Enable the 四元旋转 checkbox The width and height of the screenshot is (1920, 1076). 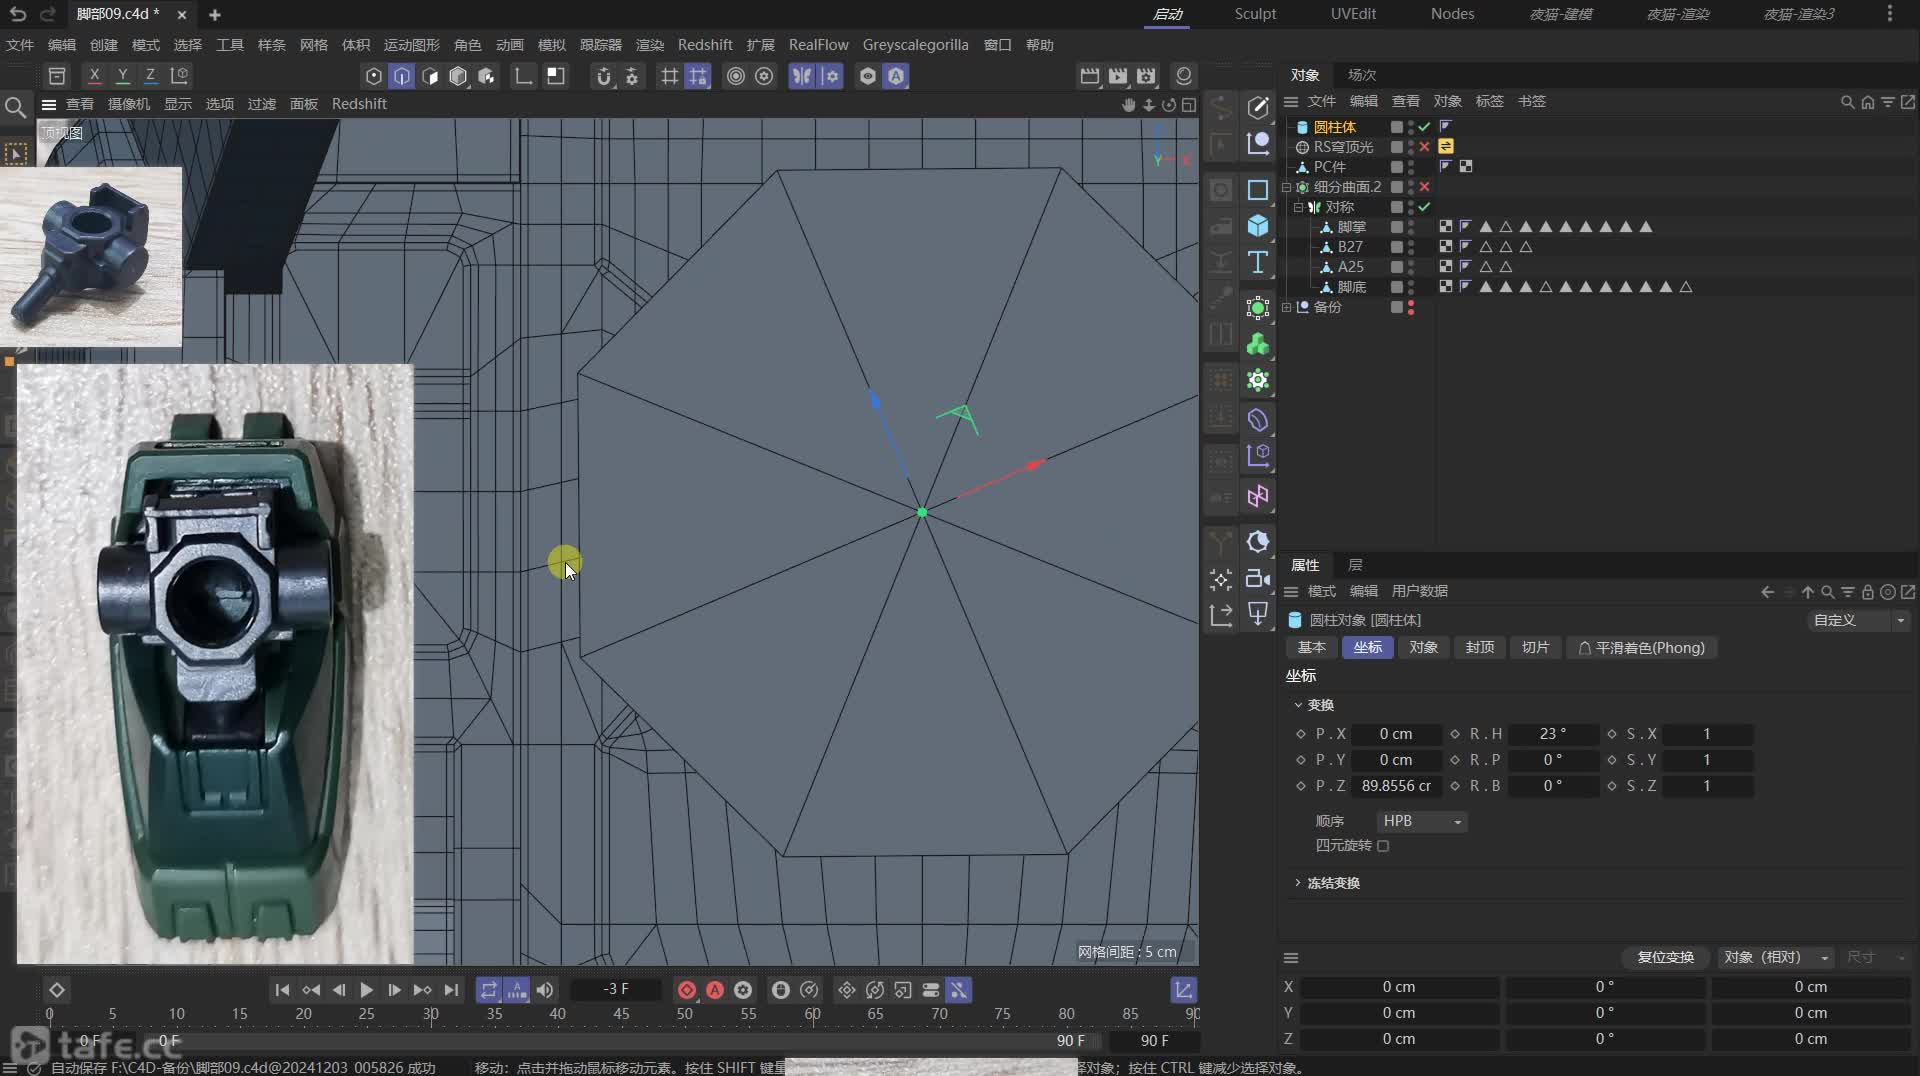point(1383,846)
